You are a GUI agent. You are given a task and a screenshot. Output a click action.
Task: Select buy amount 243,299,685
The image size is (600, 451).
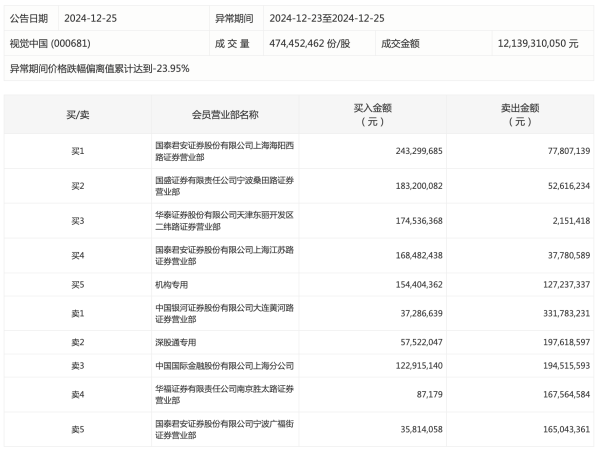pyautogui.click(x=419, y=151)
